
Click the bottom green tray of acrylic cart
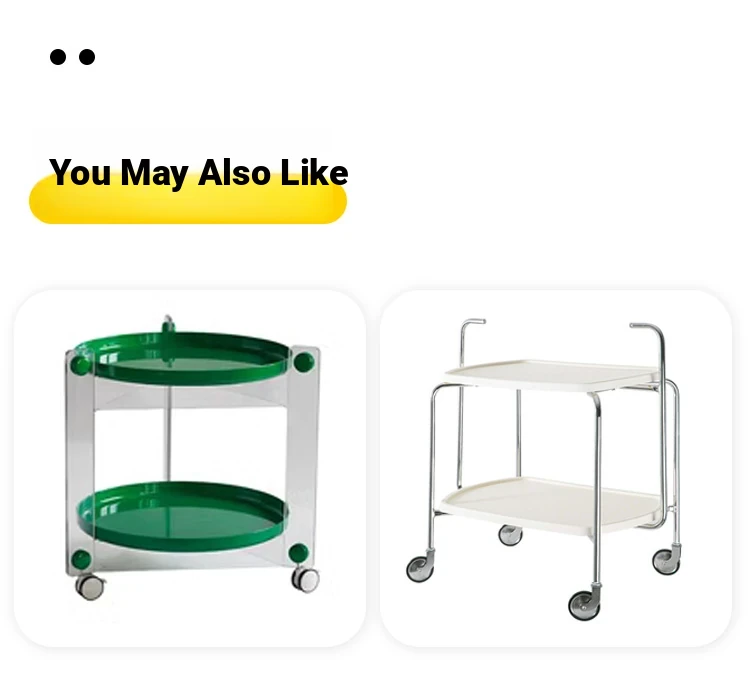tap(181, 515)
